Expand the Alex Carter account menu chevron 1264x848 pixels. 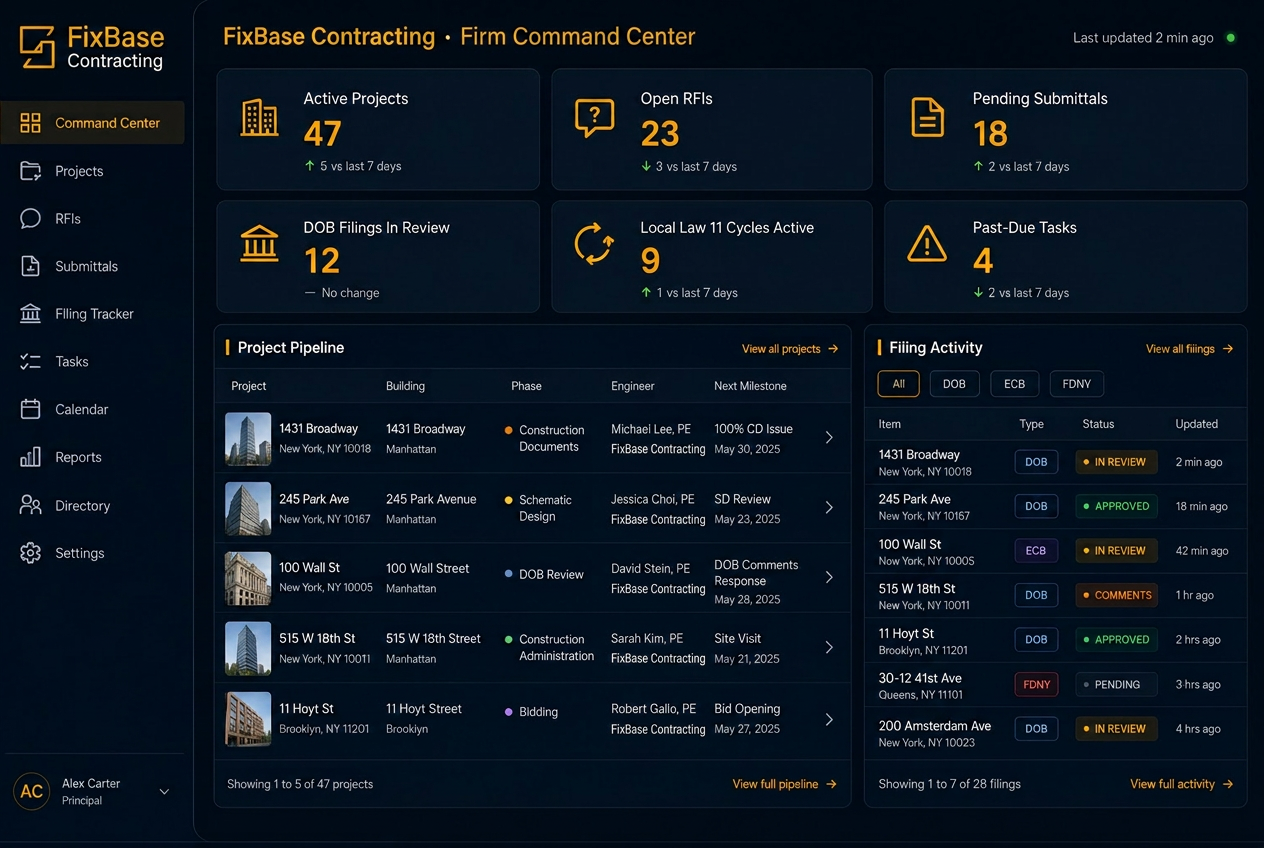pos(165,792)
